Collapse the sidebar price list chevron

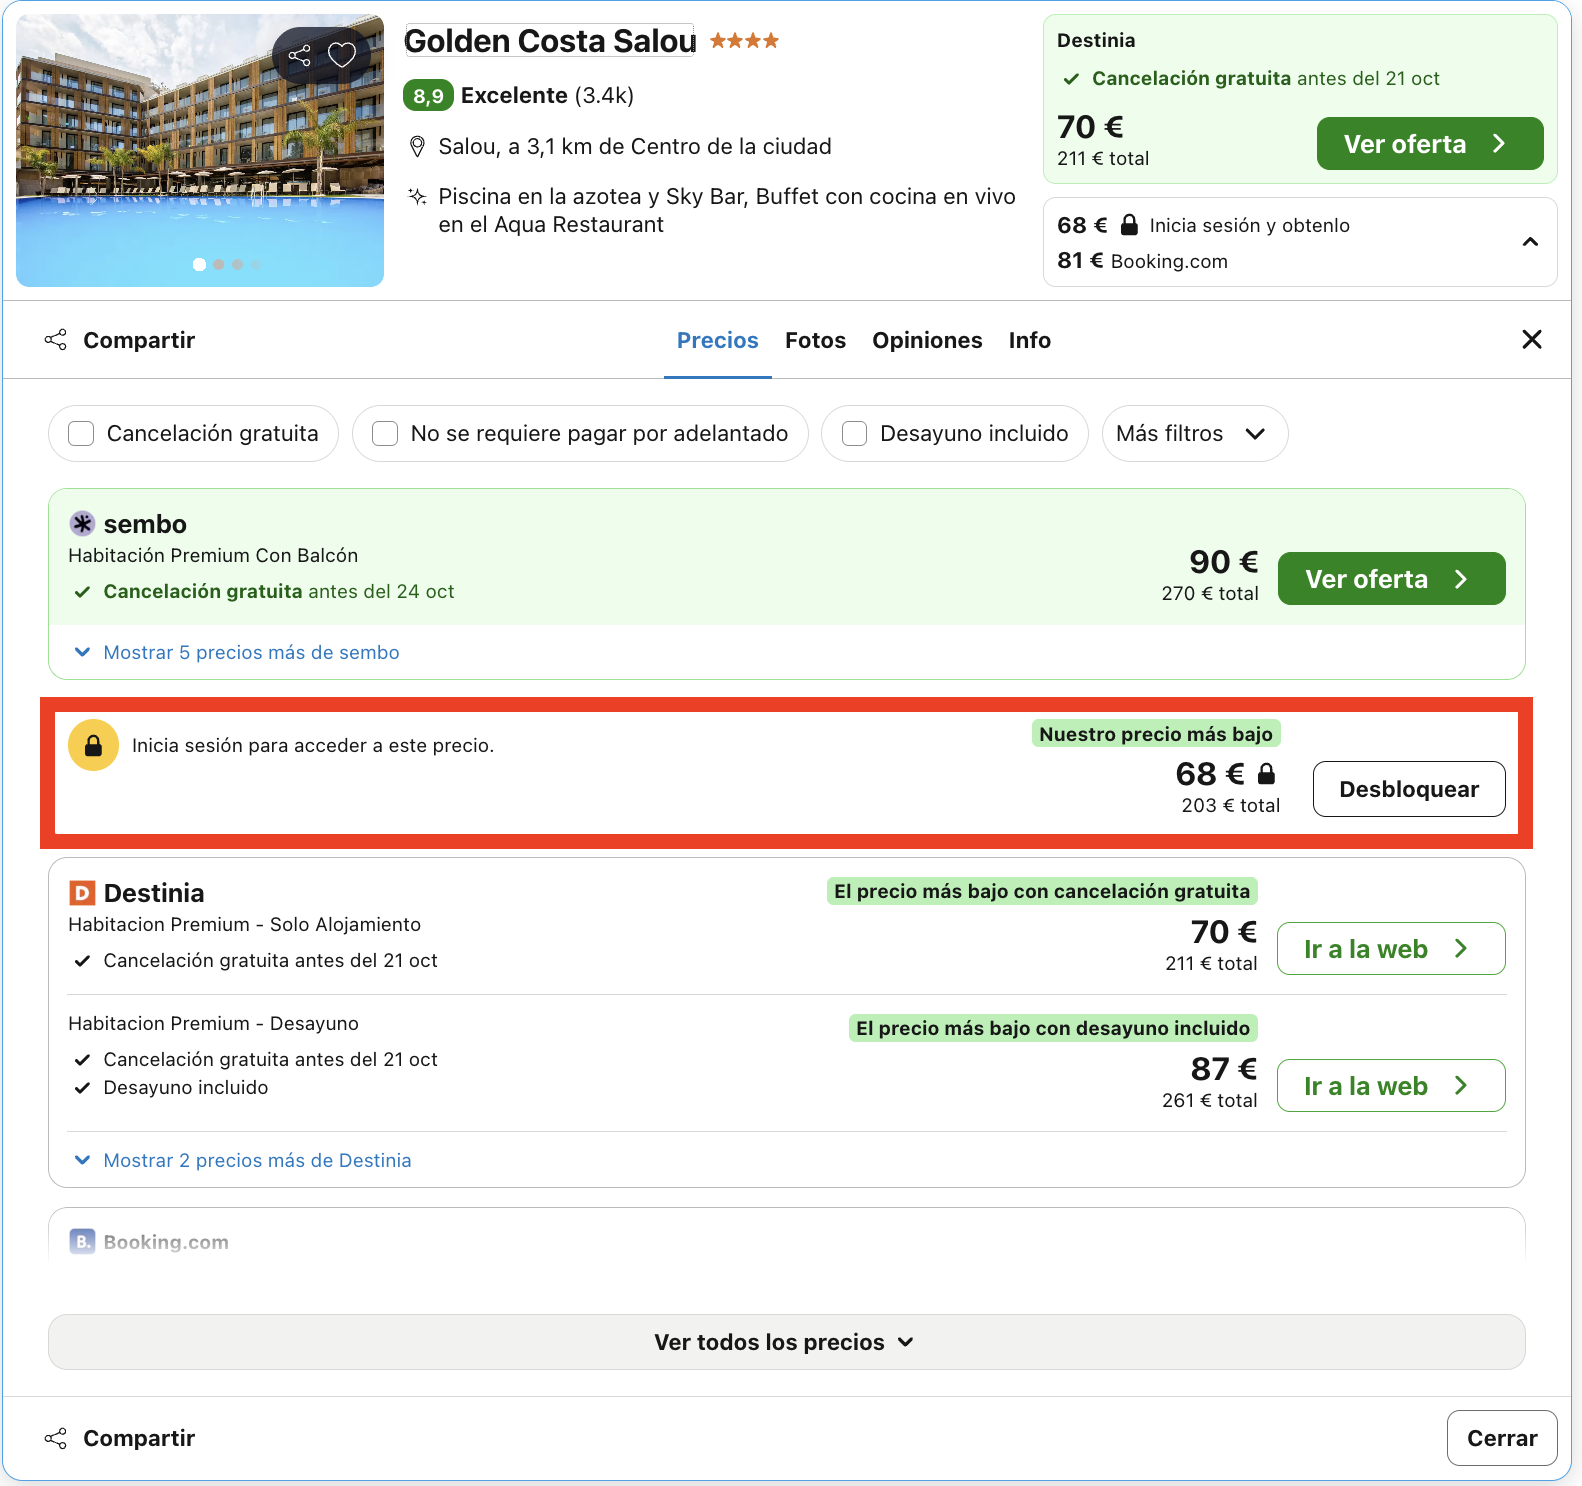(1530, 242)
